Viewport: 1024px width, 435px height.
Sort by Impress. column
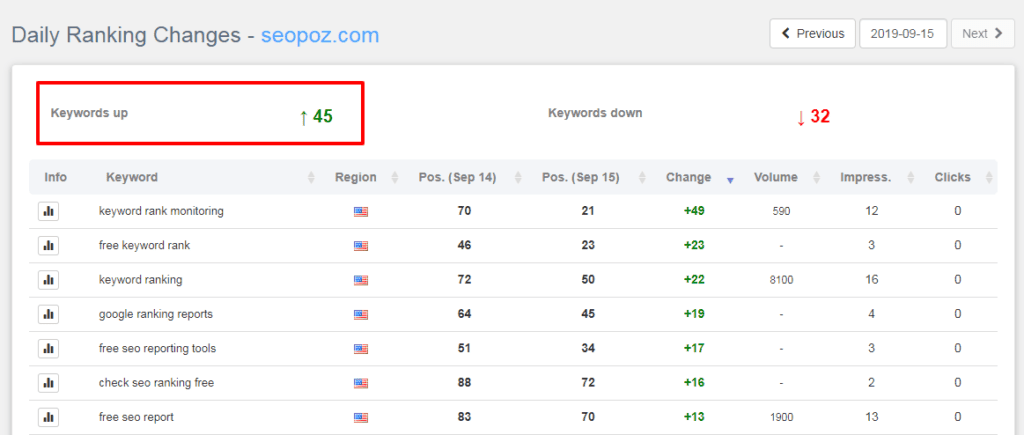coord(873,177)
